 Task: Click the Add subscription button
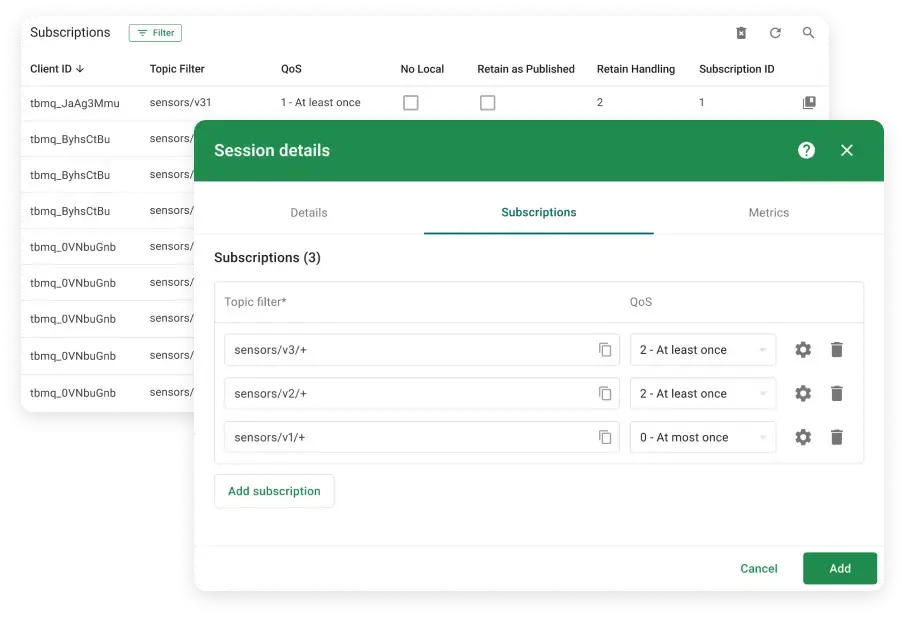tap(274, 491)
